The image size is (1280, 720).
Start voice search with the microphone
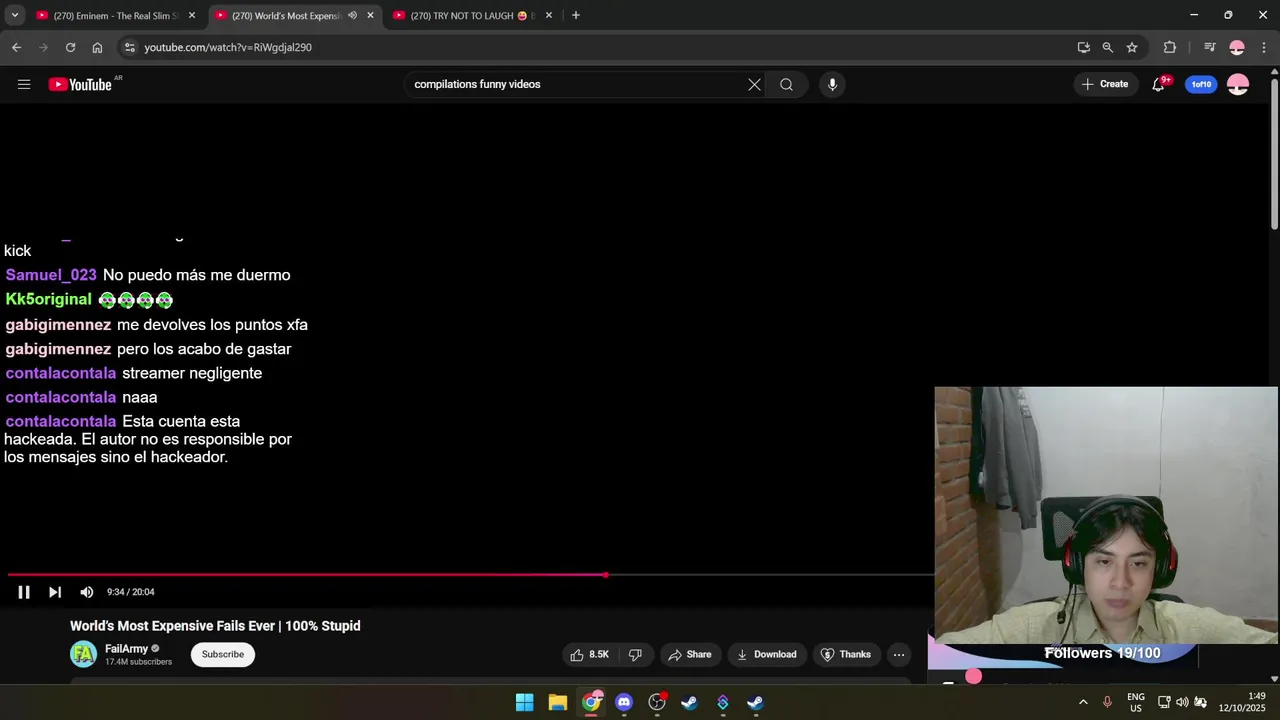point(832,84)
